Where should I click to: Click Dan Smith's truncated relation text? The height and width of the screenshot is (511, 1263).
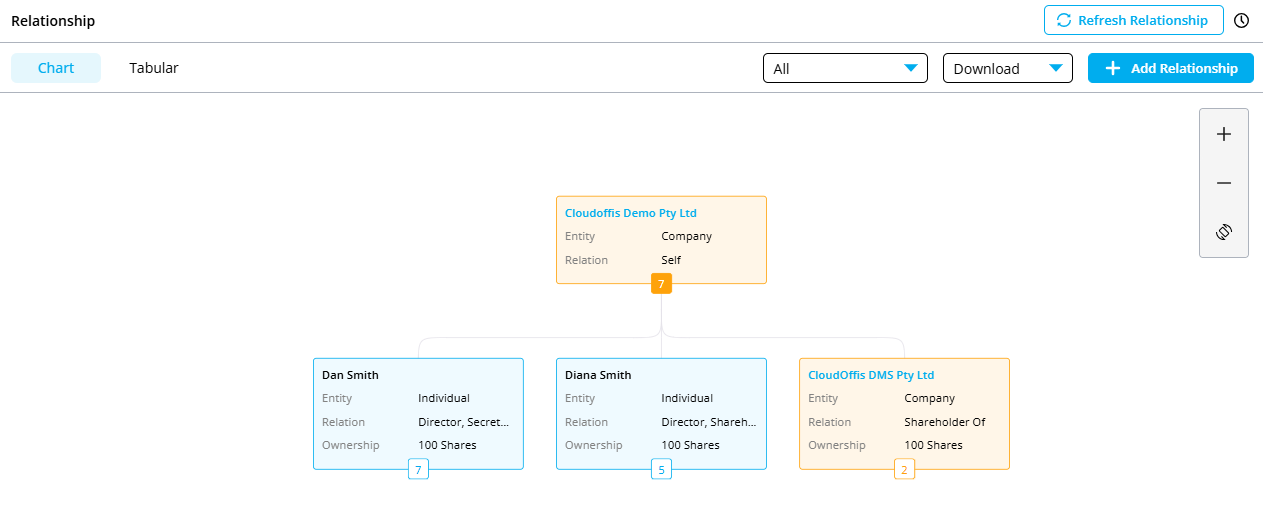point(463,422)
